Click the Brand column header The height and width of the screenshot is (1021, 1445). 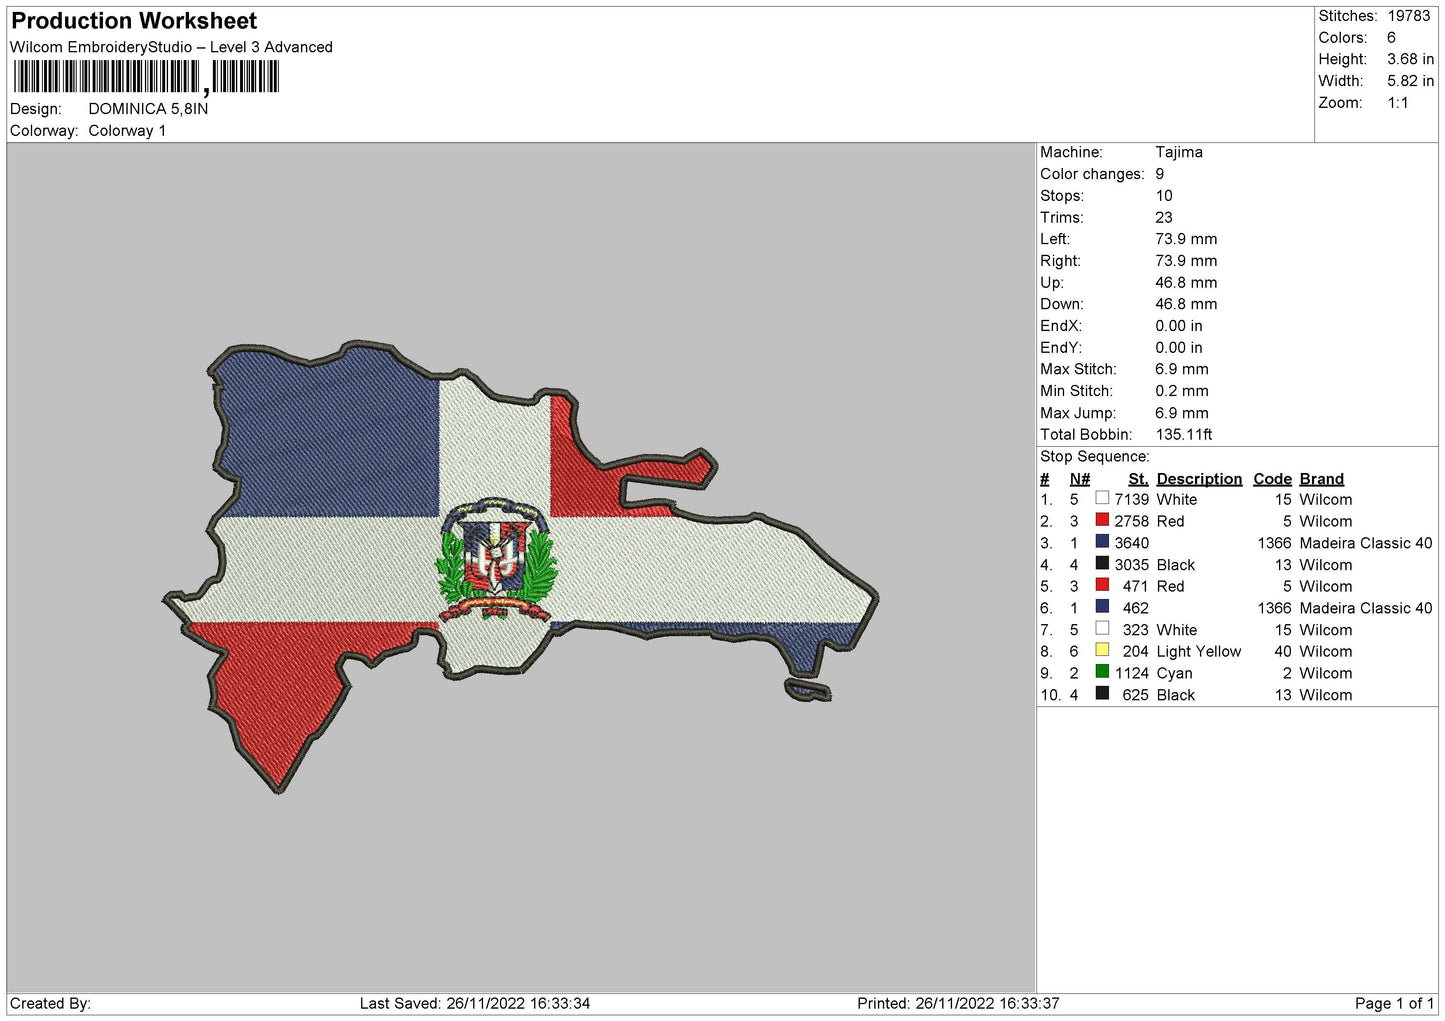(1322, 479)
